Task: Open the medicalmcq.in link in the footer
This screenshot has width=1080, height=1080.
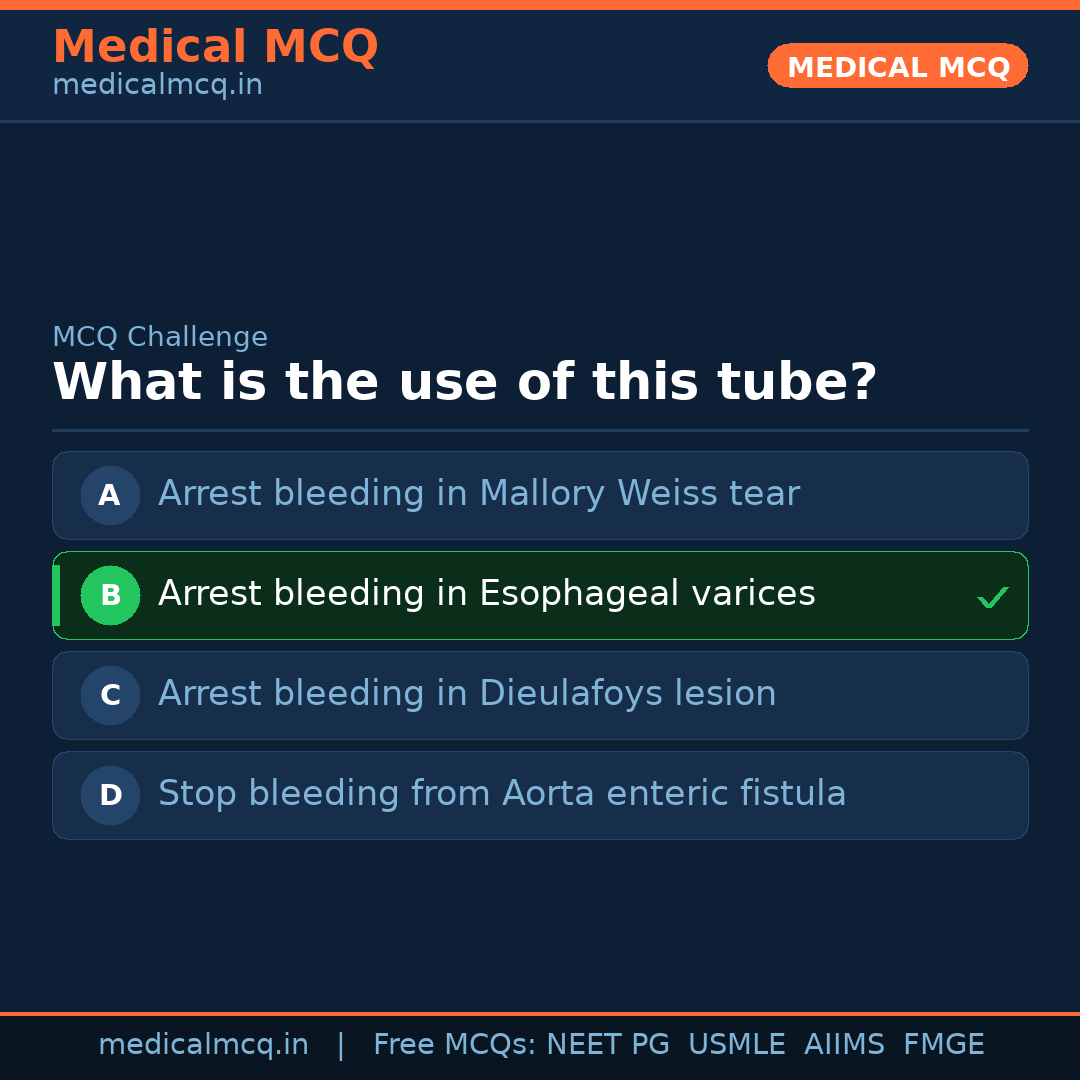Action: (203, 1045)
